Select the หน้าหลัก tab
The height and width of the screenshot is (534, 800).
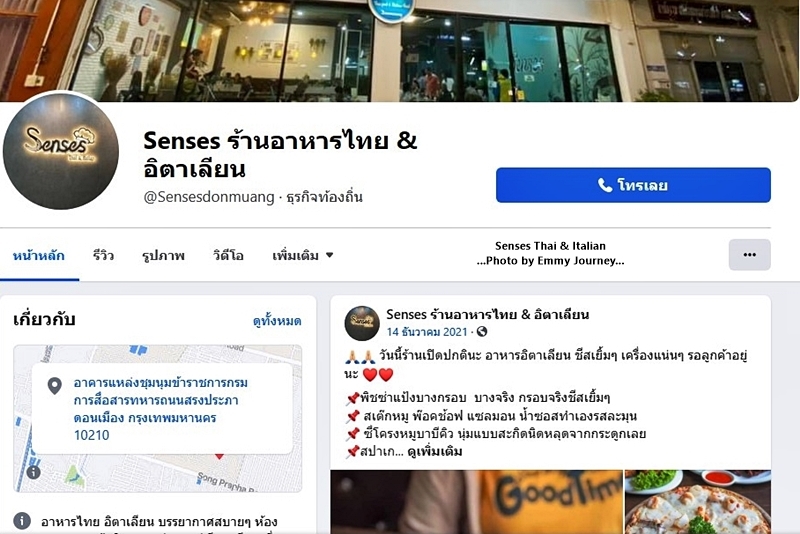pos(39,255)
